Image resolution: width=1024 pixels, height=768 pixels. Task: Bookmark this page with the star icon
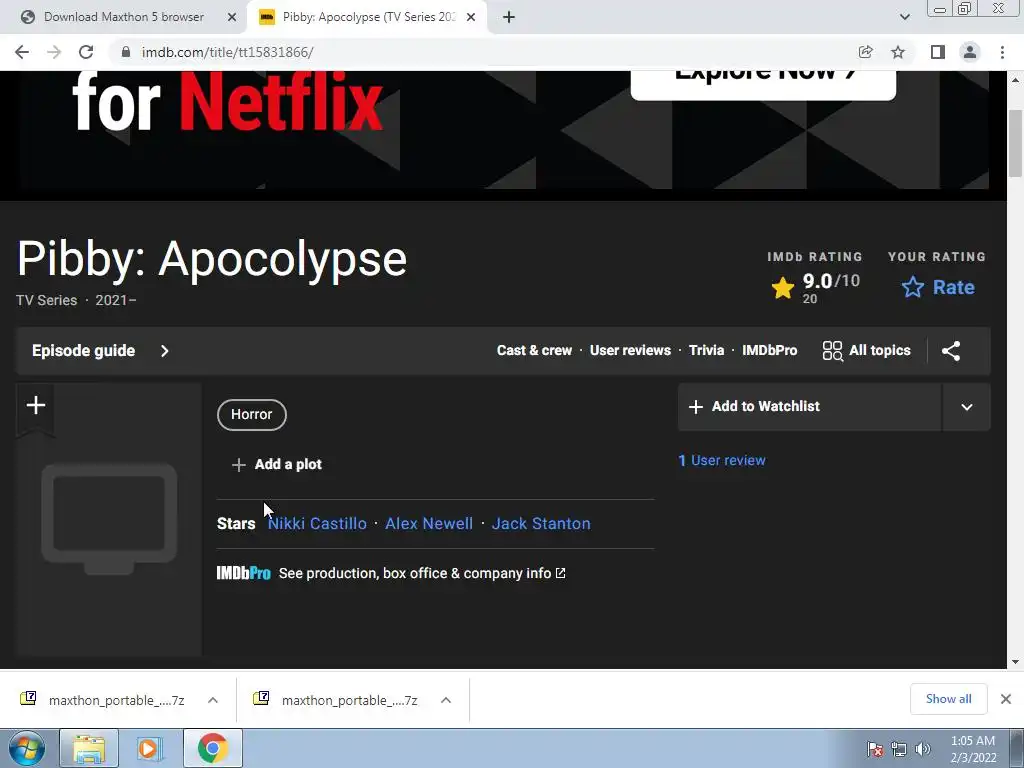898,52
